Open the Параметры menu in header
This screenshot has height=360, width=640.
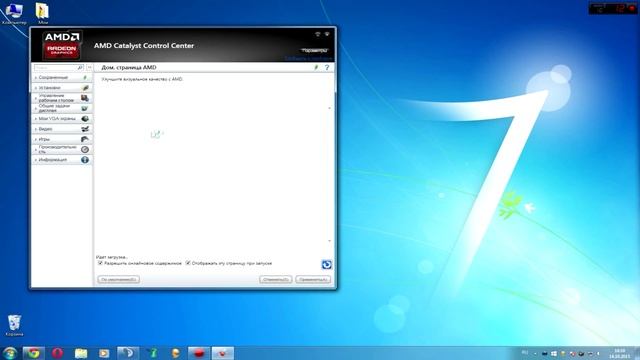pos(315,51)
